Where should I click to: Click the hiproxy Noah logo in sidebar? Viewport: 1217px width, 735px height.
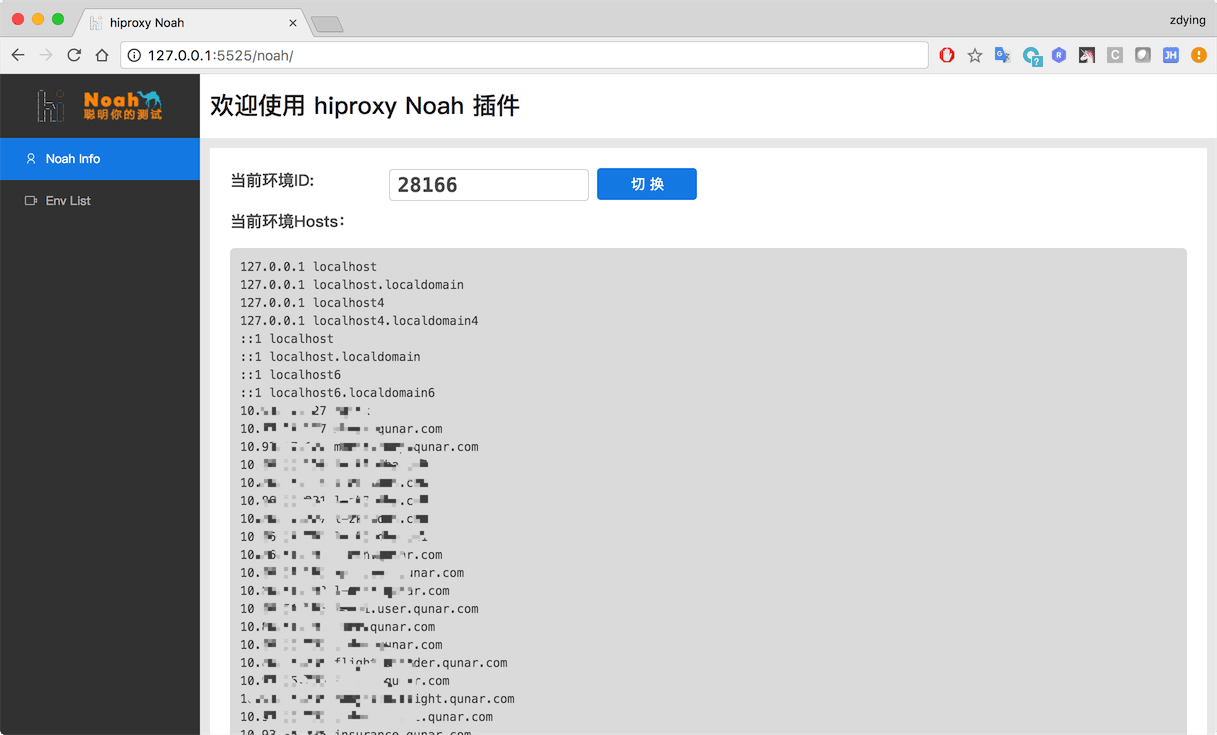99,105
